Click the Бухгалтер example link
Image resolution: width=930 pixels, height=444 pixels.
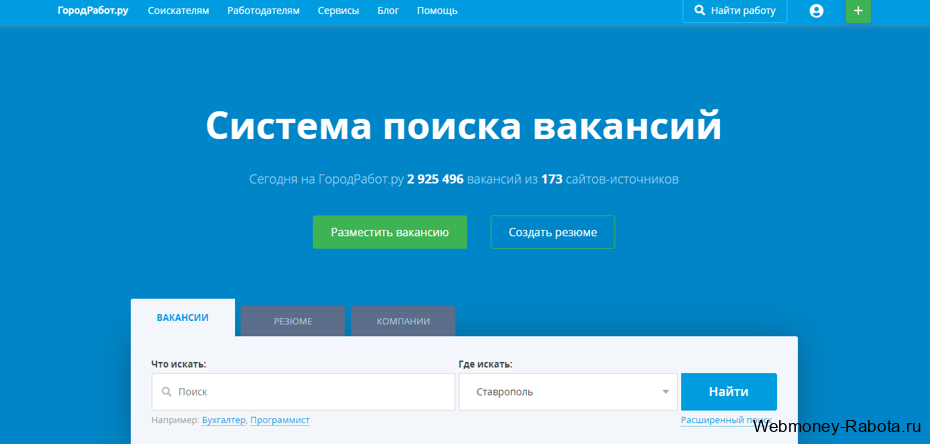coord(224,420)
